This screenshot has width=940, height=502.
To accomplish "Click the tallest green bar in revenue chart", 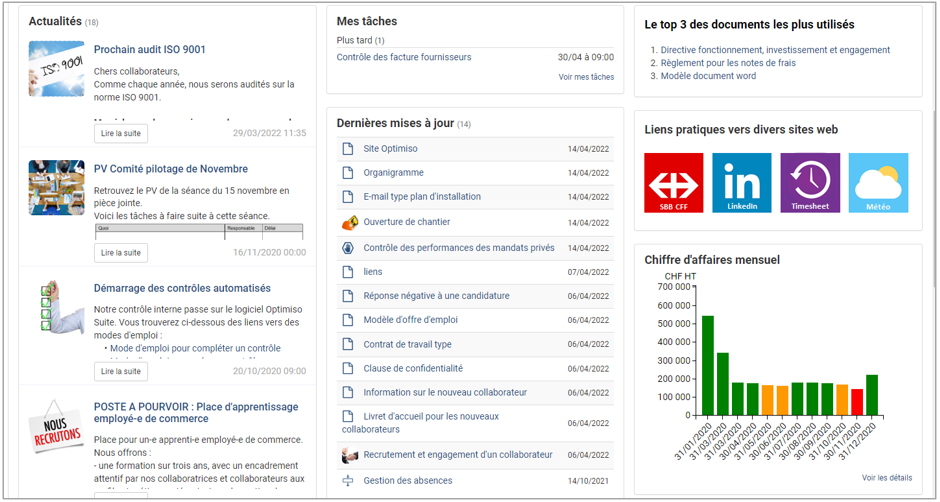I will pyautogui.click(x=707, y=365).
